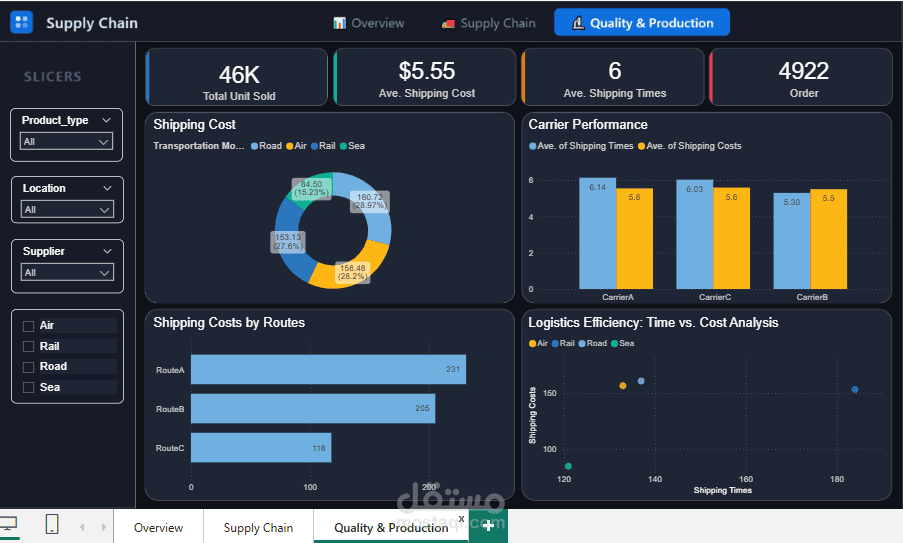
Task: Click the 46K Total Unit Sold card
Action: 237,77
